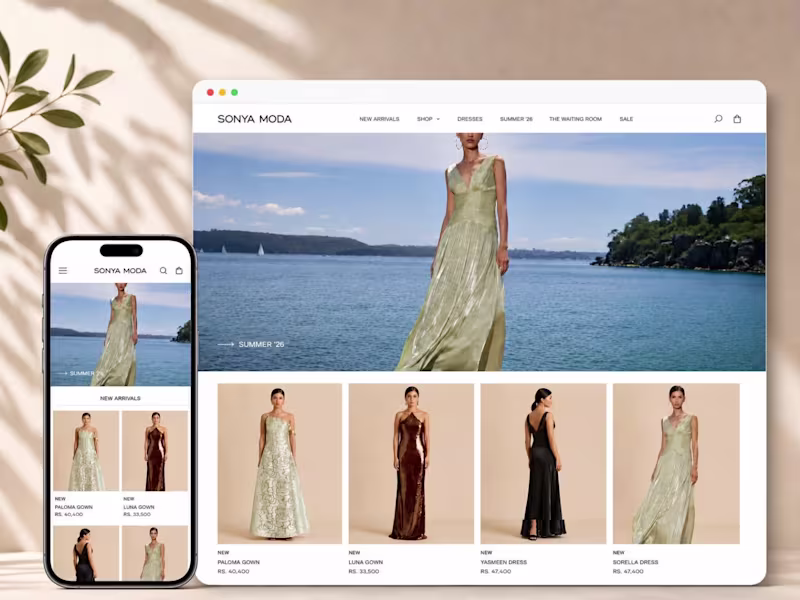Open Sorella Dress product image on desktop

(676, 463)
